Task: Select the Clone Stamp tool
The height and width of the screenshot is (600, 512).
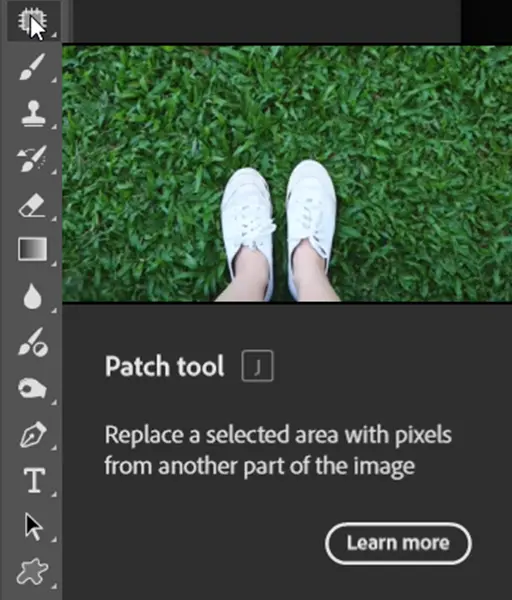Action: (33, 114)
